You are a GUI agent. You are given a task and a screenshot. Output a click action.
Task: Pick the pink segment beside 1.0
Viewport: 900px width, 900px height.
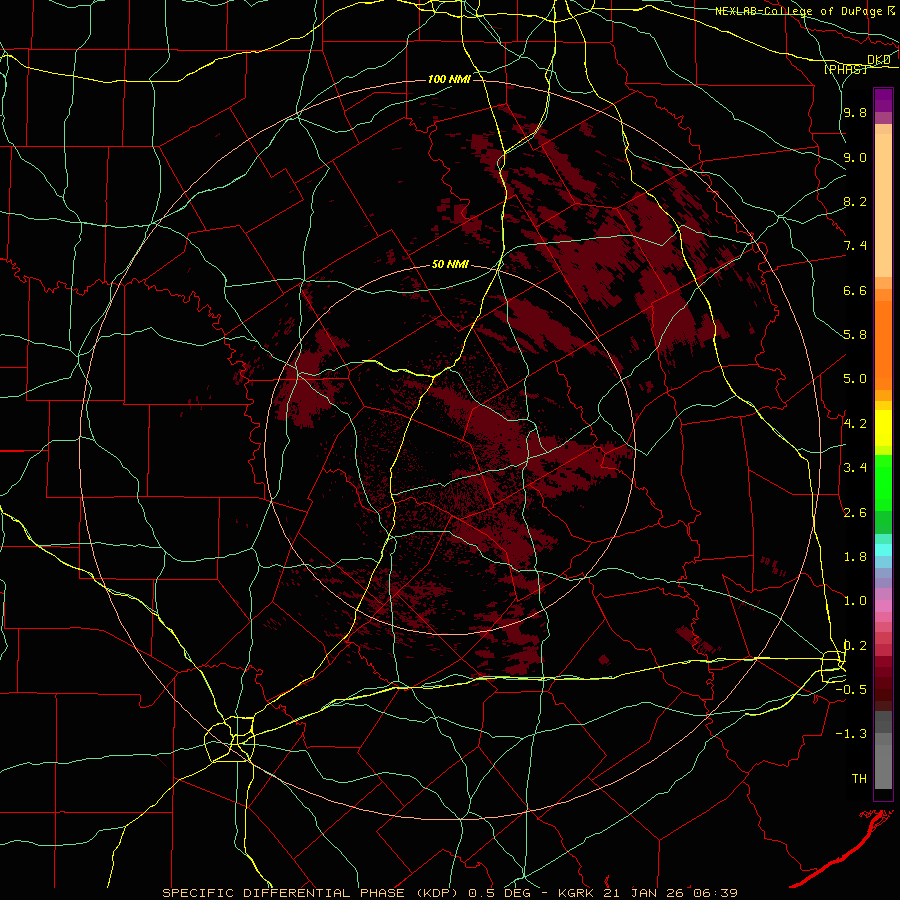(x=883, y=606)
